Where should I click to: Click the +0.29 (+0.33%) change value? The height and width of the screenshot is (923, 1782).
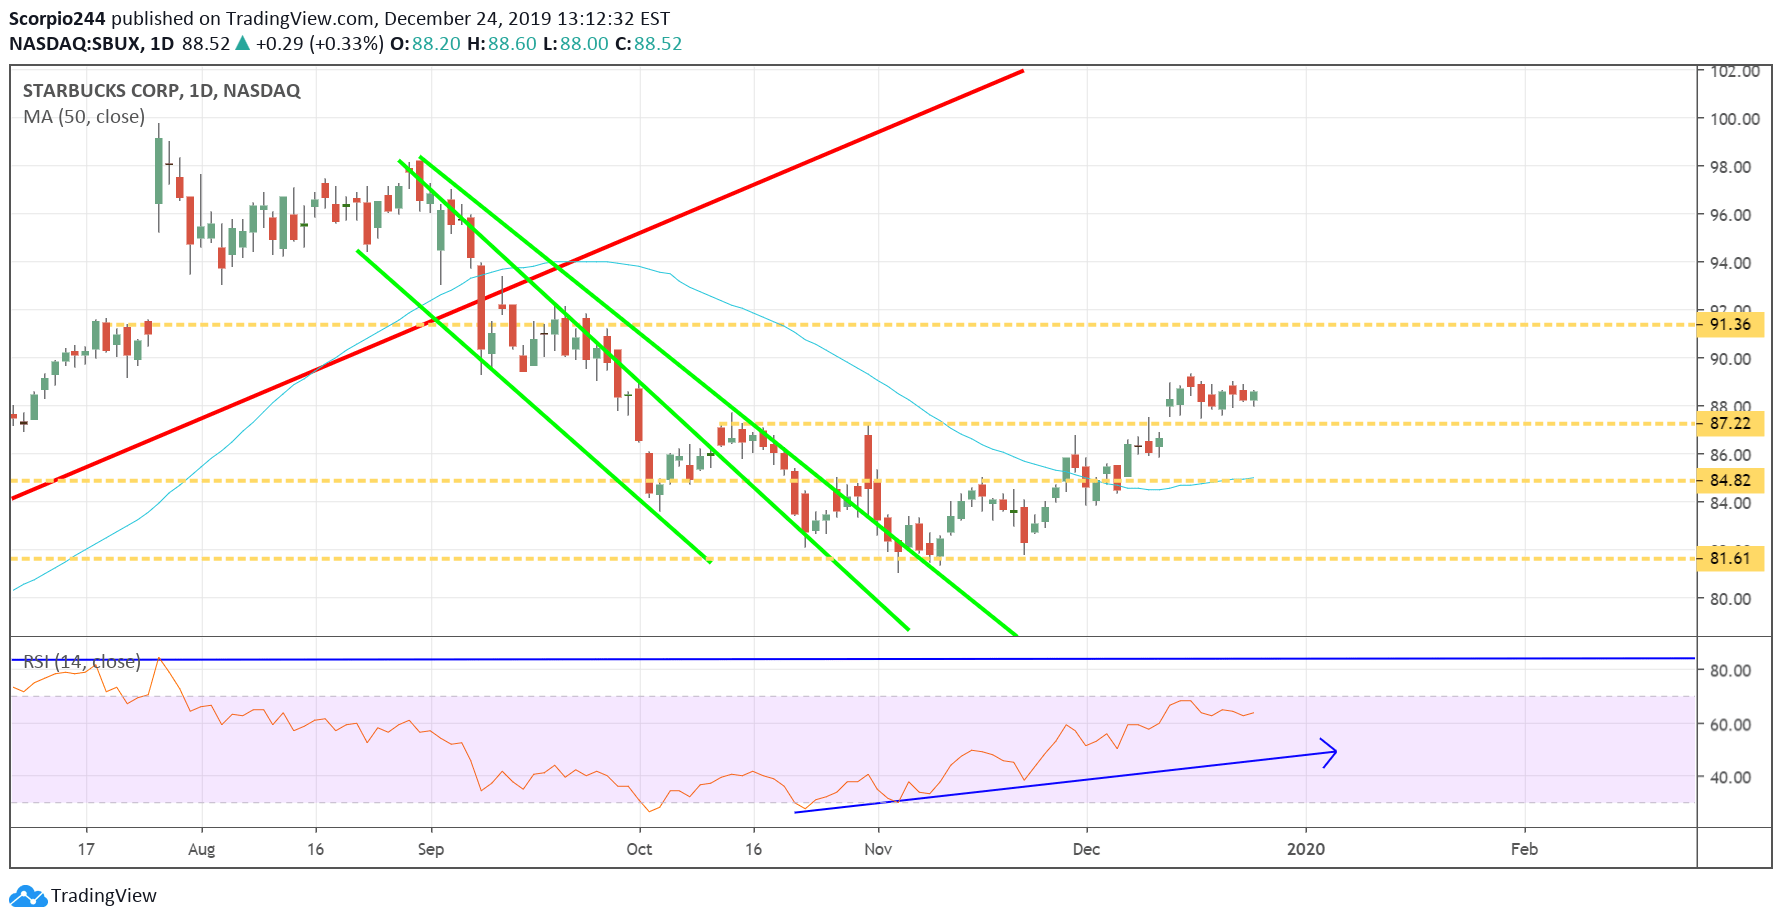[x=319, y=44]
